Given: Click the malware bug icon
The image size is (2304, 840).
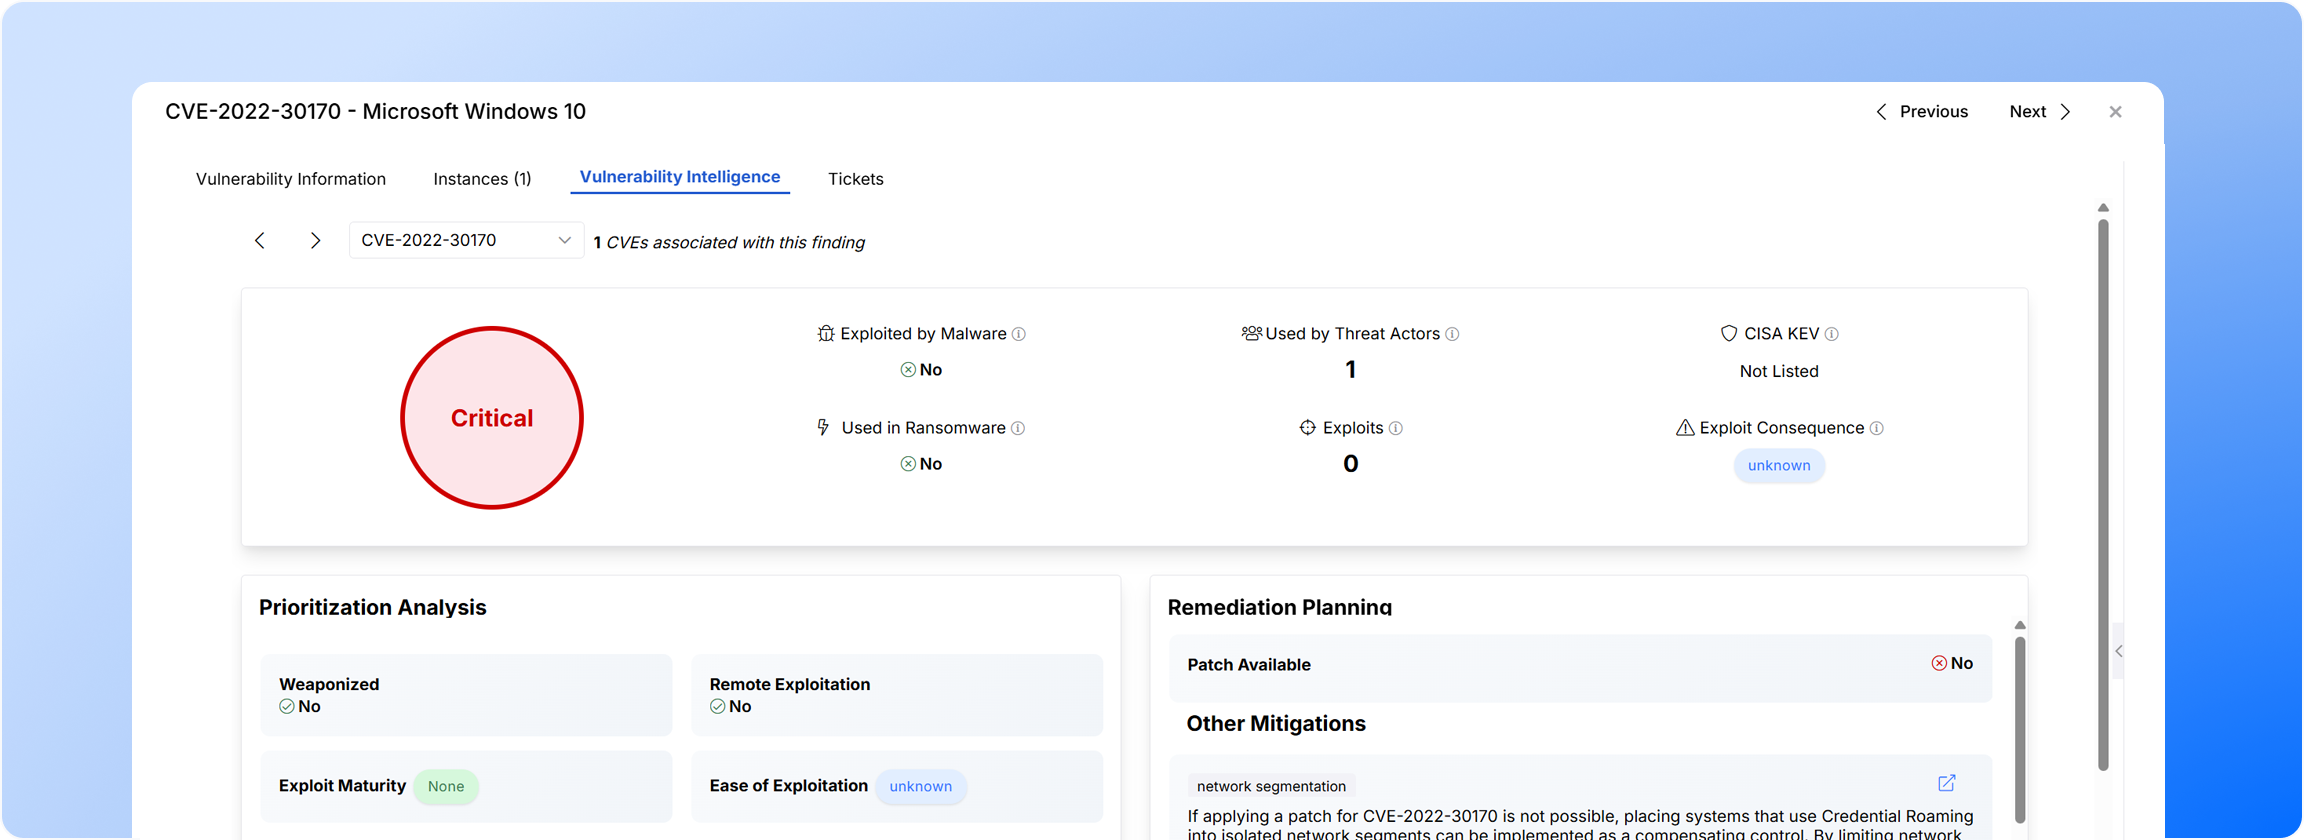Looking at the screenshot, I should tap(826, 333).
